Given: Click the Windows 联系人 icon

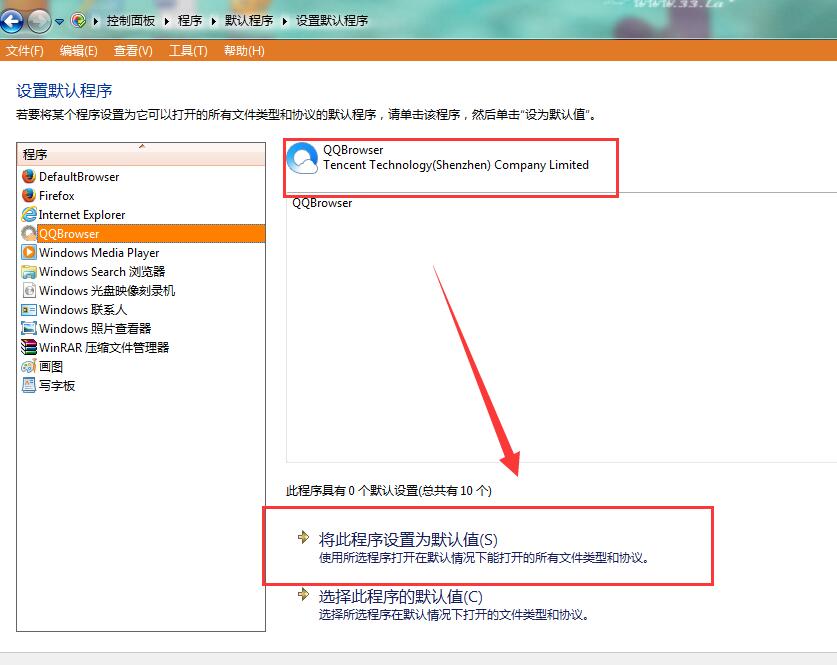Looking at the screenshot, I should pos(29,310).
